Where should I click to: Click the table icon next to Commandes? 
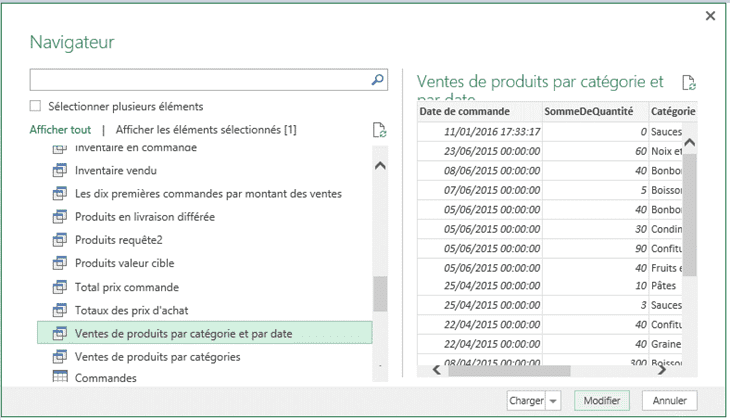point(59,378)
